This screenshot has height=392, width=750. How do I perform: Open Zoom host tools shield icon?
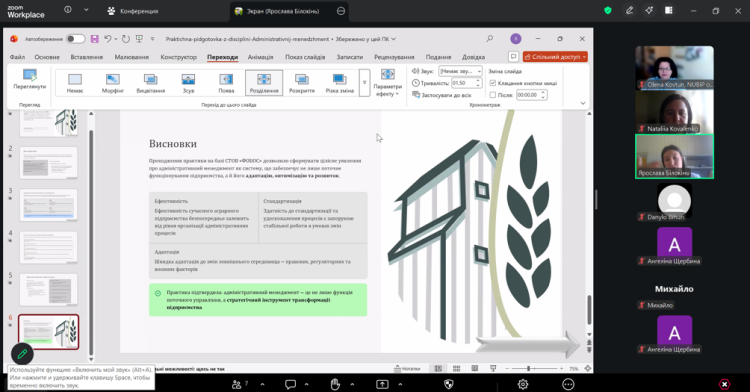(x=449, y=384)
